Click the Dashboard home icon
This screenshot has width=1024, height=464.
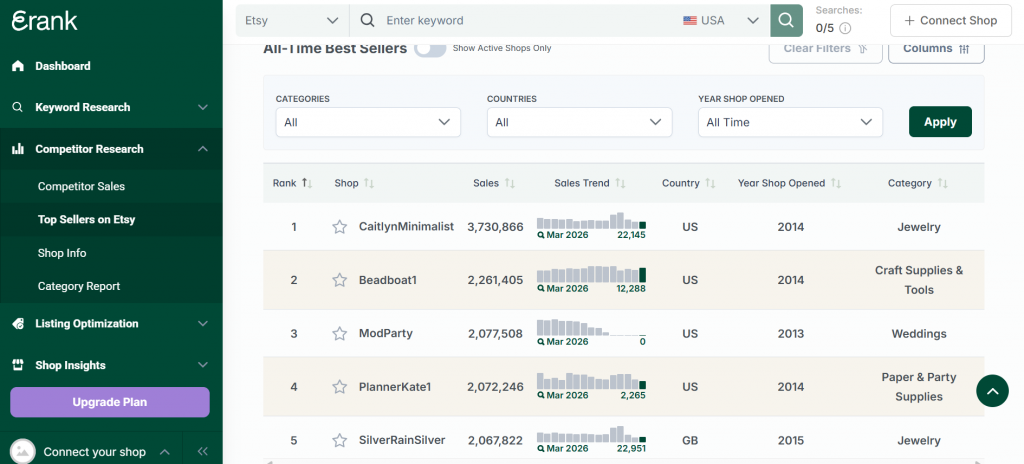18,66
